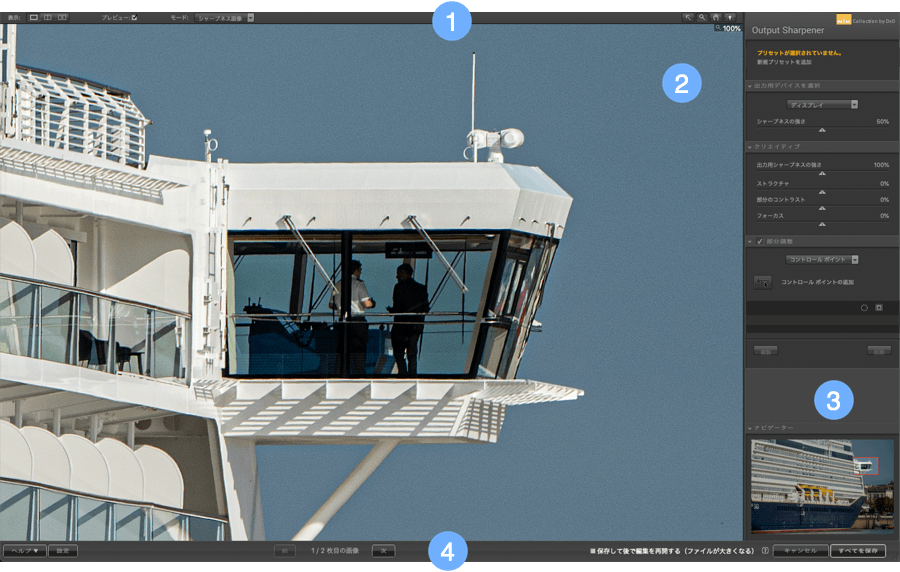Adjust the シャープネスの強さ slider handle
The image size is (900, 572).
point(822,130)
